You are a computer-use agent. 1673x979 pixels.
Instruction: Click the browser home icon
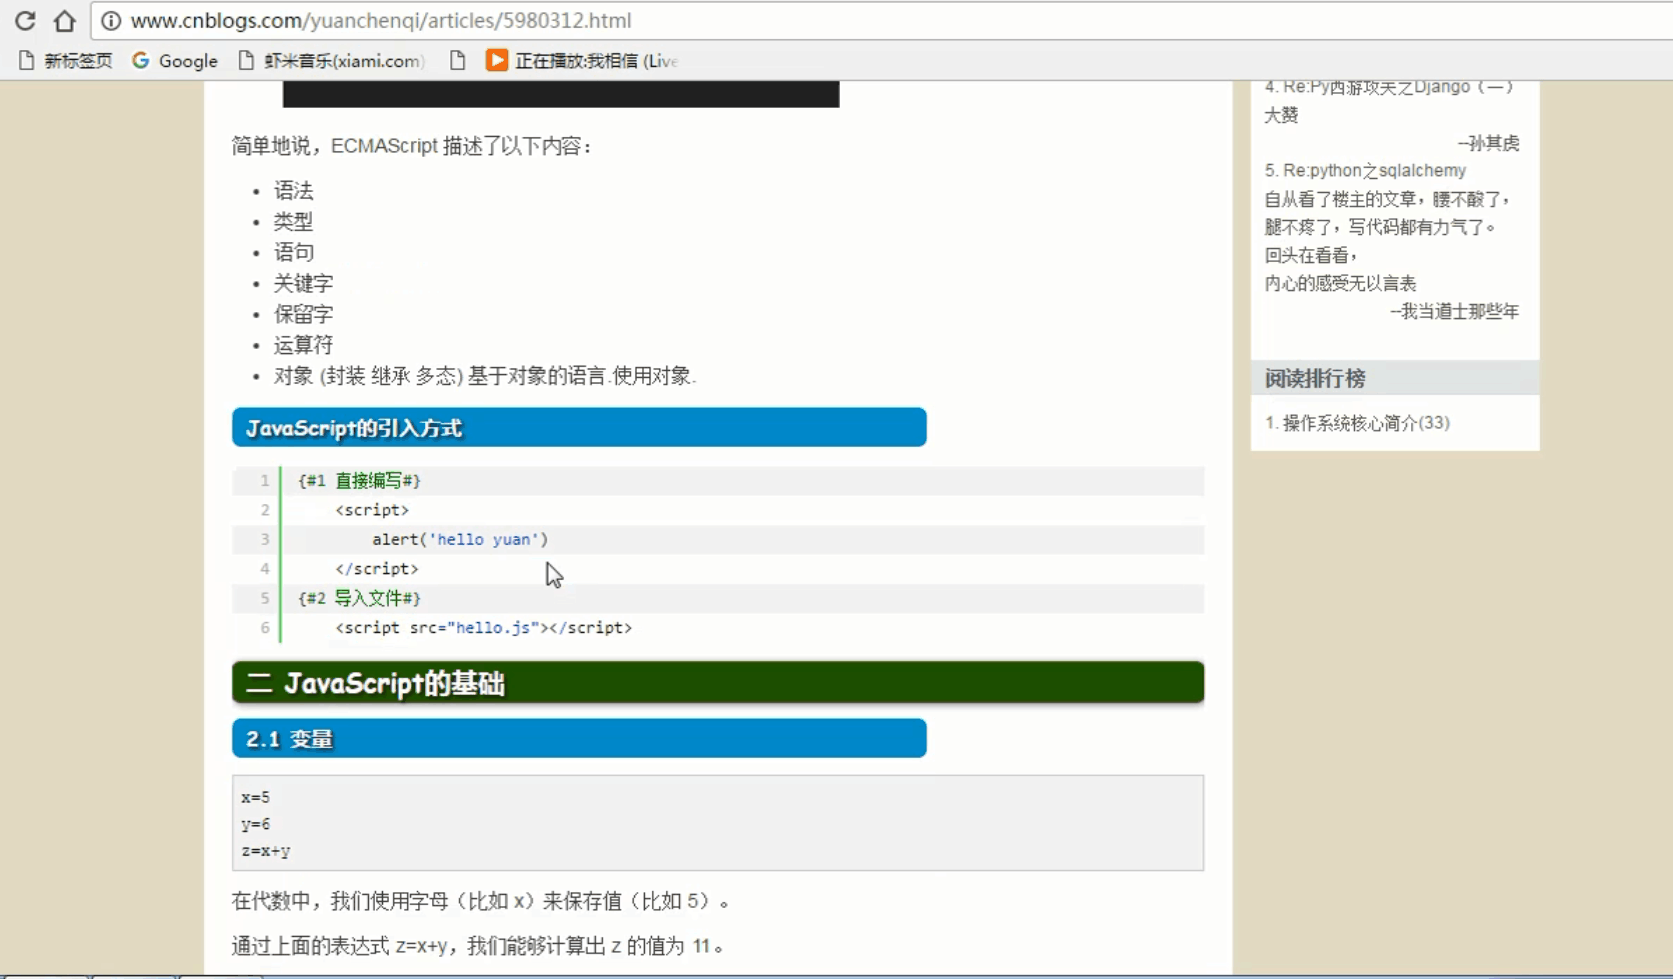(x=64, y=20)
